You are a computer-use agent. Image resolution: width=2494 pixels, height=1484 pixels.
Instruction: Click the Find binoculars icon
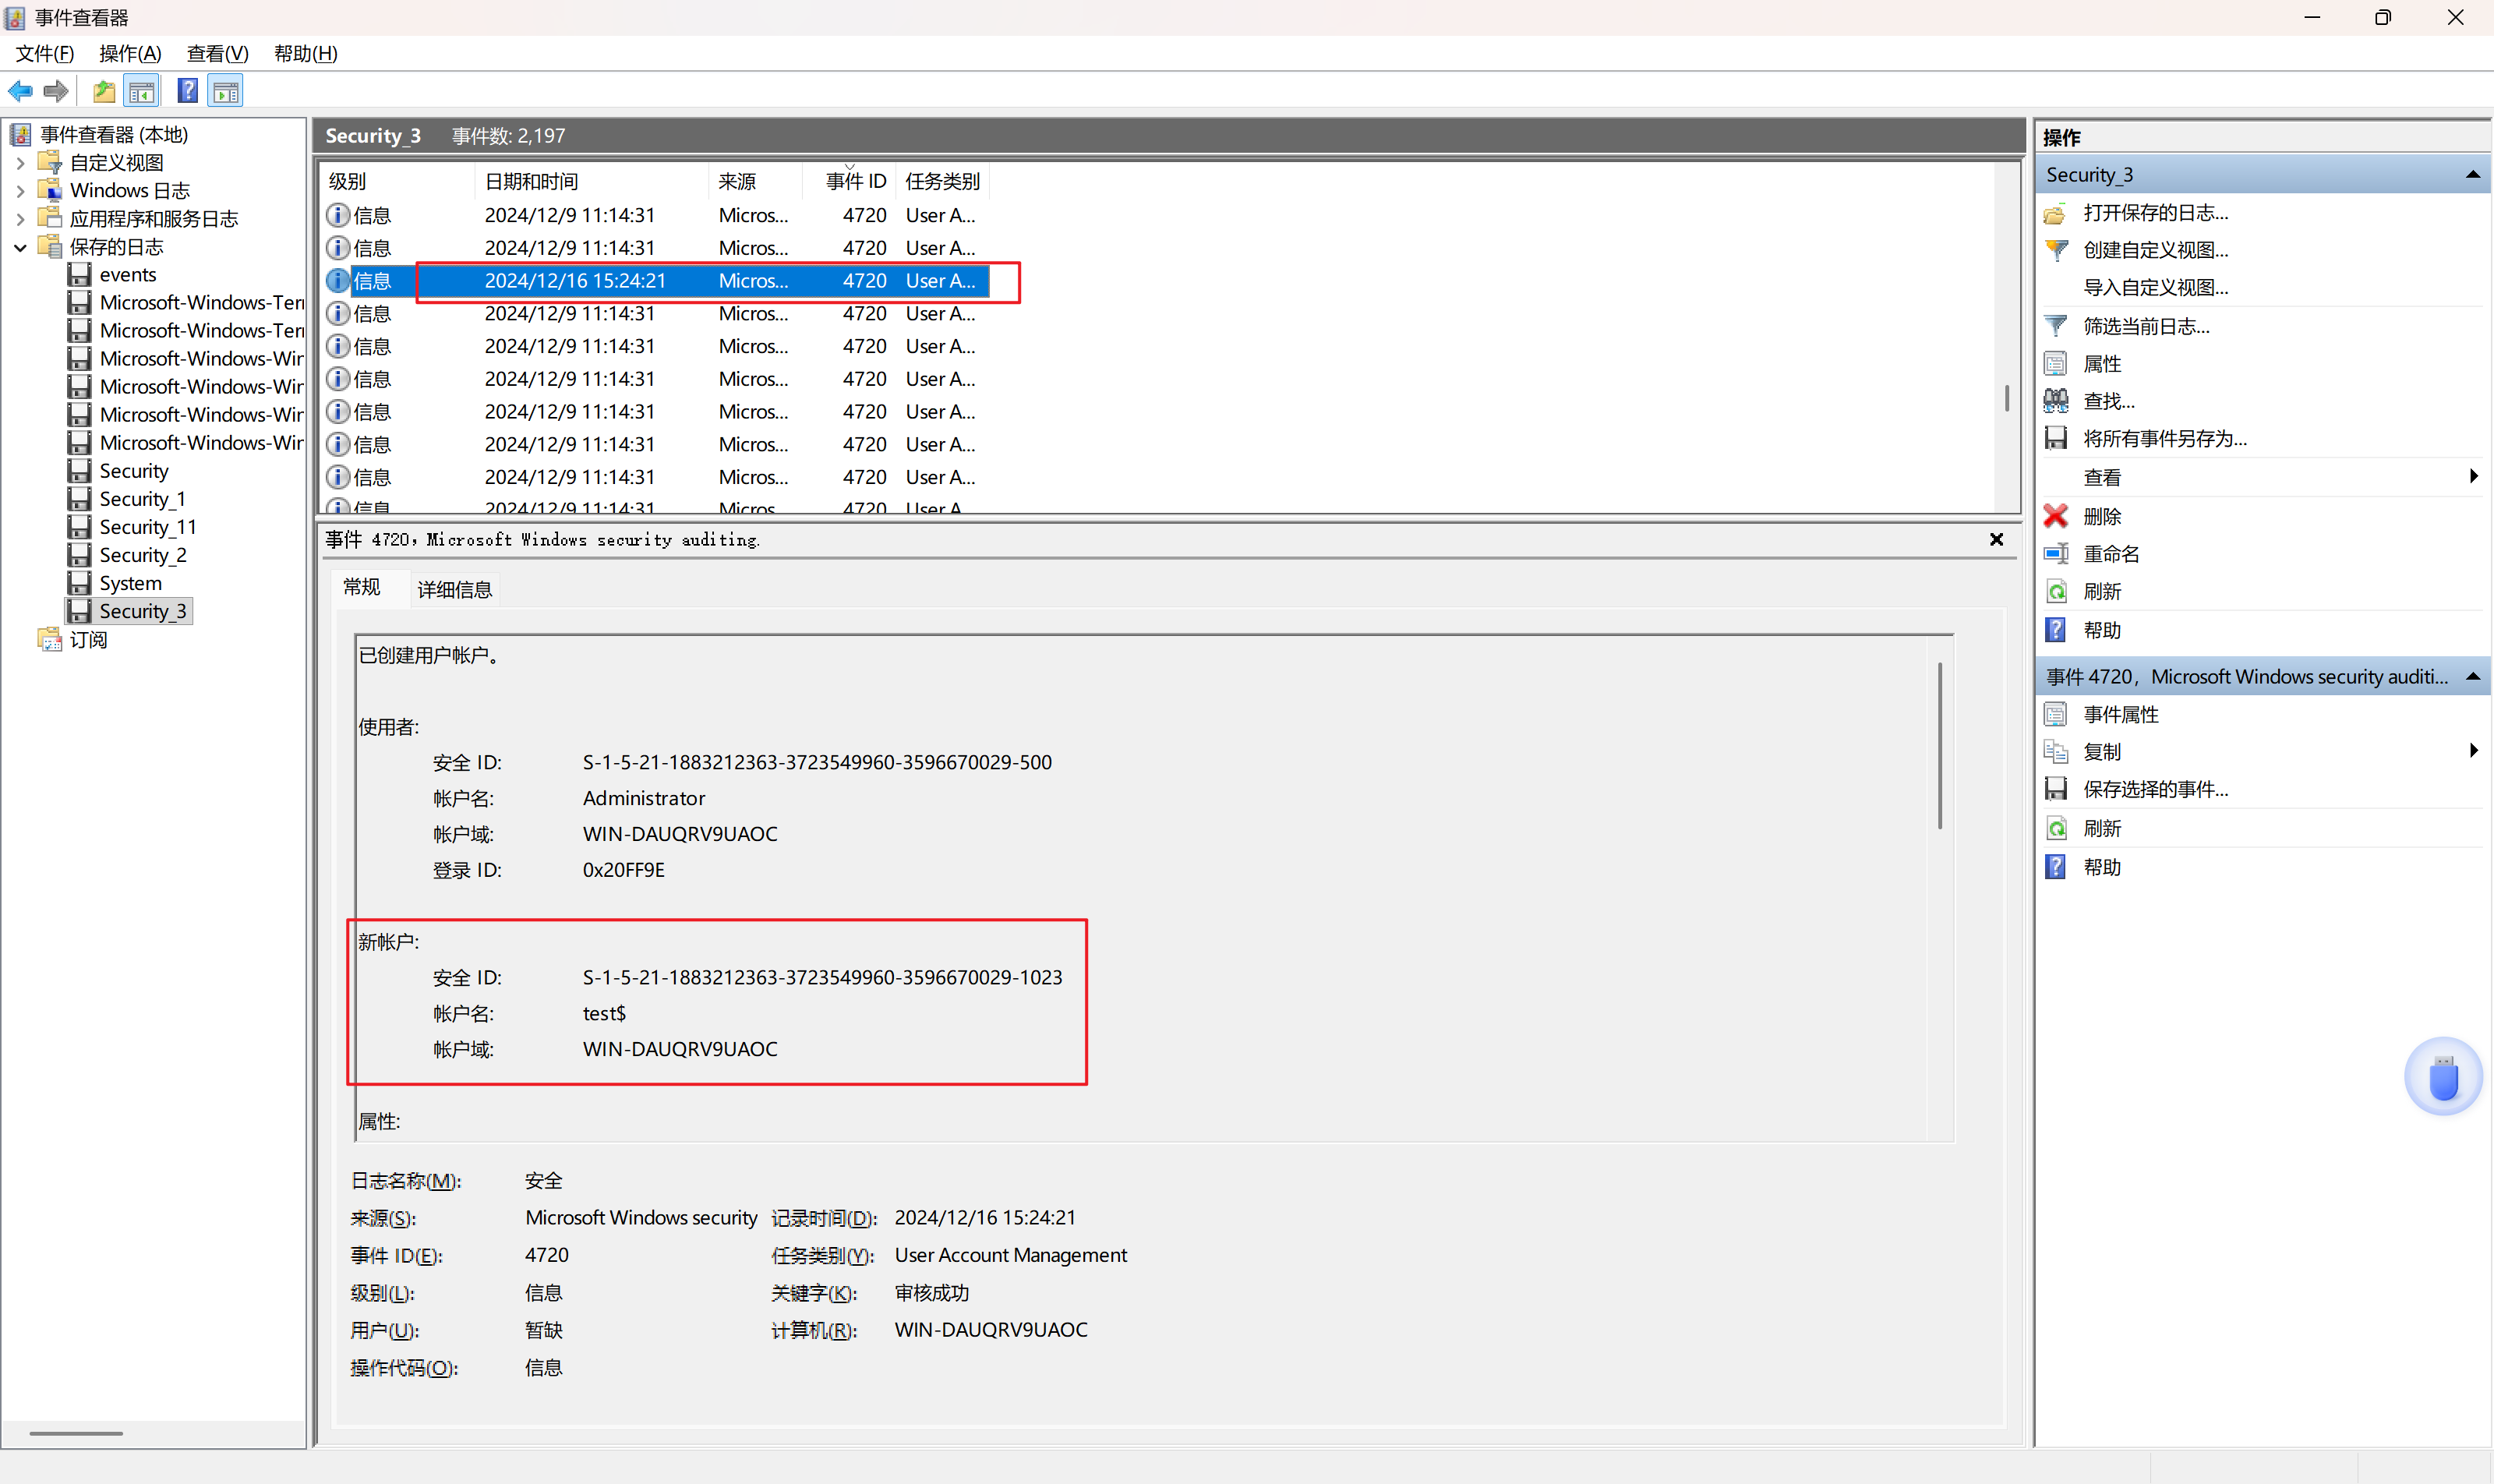(x=2056, y=401)
